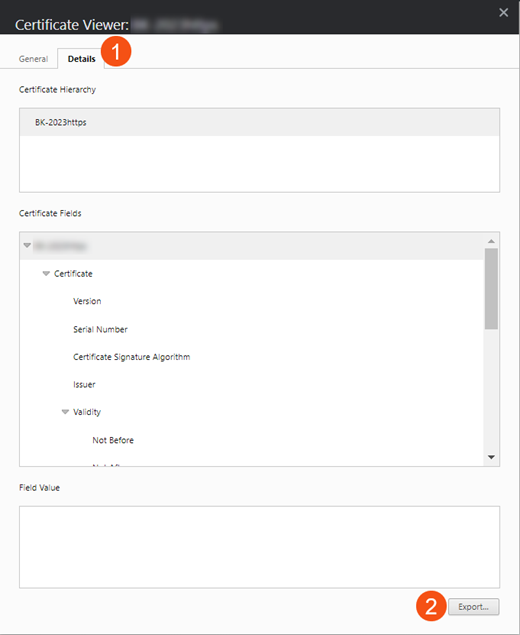
Task: Select BK-2023https in Certificate Hierarchy
Action: 259,122
